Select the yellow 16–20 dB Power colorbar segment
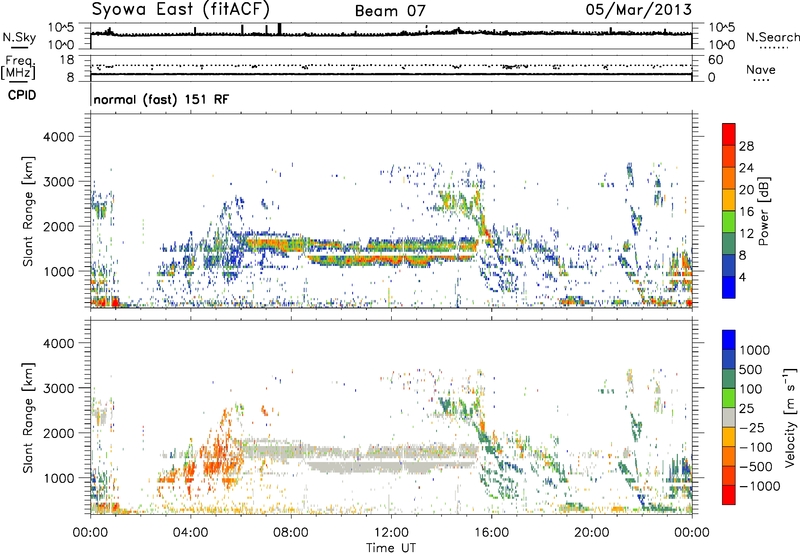Screen dimensions: 800x554 tap(729, 200)
